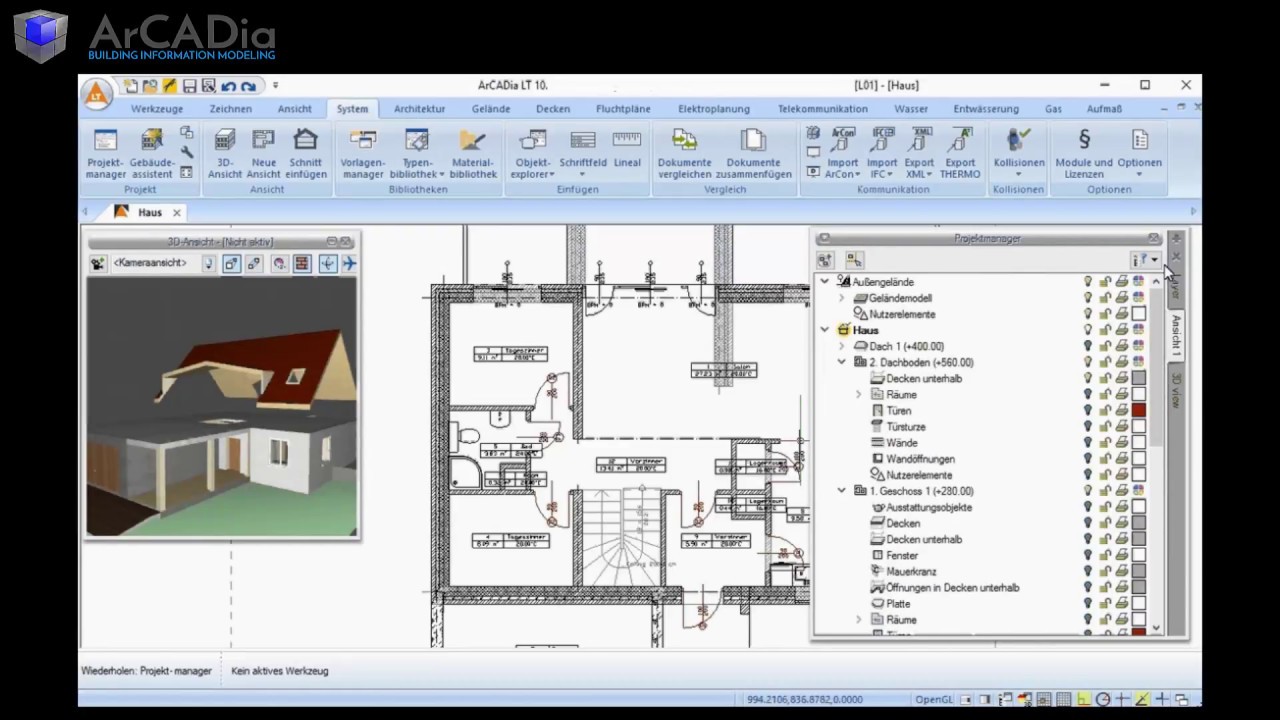Click the Save disk icon in quick access toolbar
Image resolution: width=1280 pixels, height=720 pixels.
pyautogui.click(x=189, y=86)
